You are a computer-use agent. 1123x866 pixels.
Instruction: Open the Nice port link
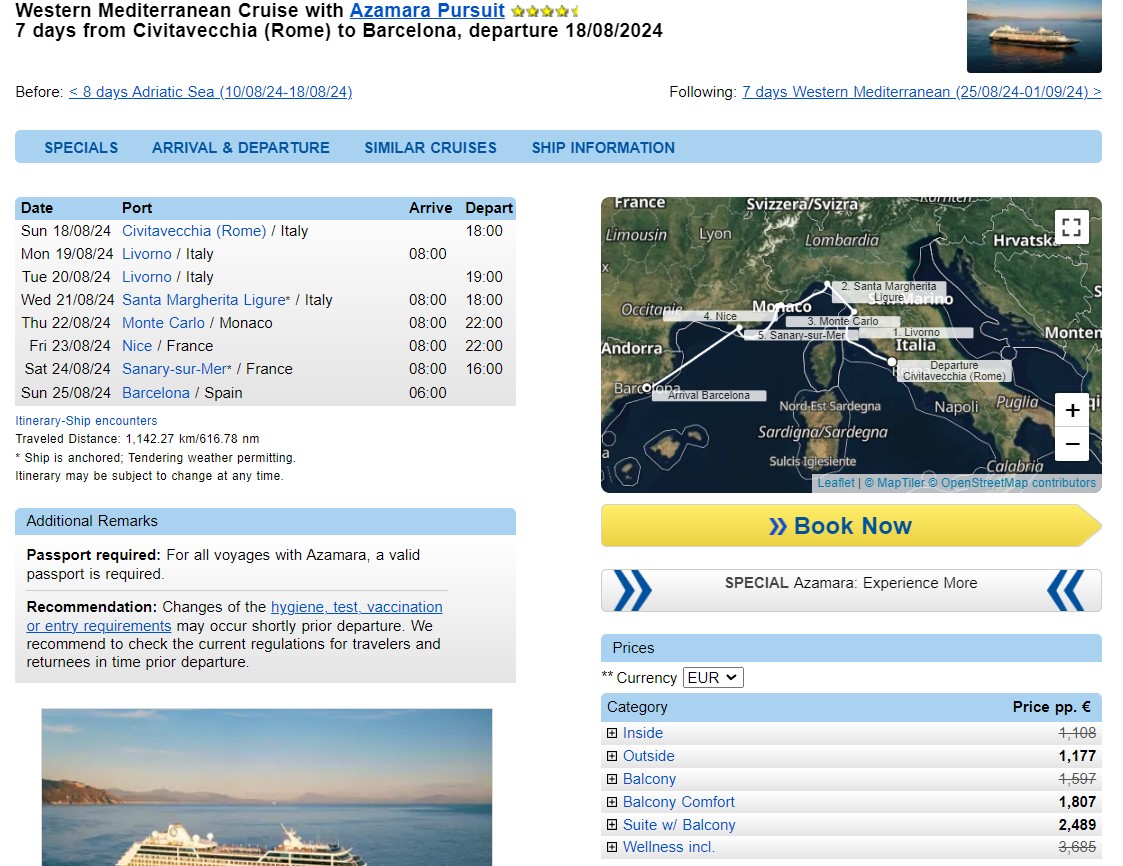coord(137,345)
